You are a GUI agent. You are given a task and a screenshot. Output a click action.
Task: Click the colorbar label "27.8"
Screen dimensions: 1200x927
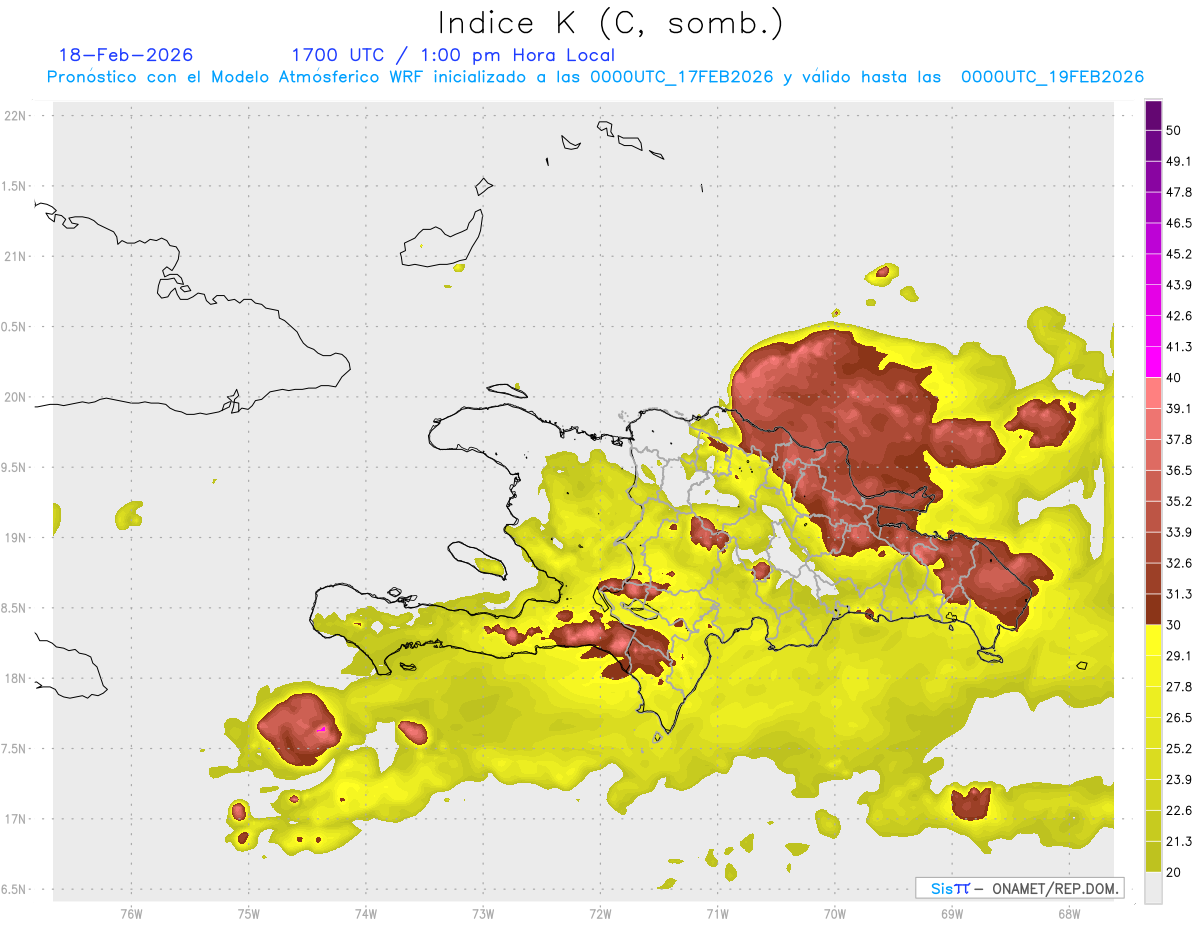(1178, 687)
